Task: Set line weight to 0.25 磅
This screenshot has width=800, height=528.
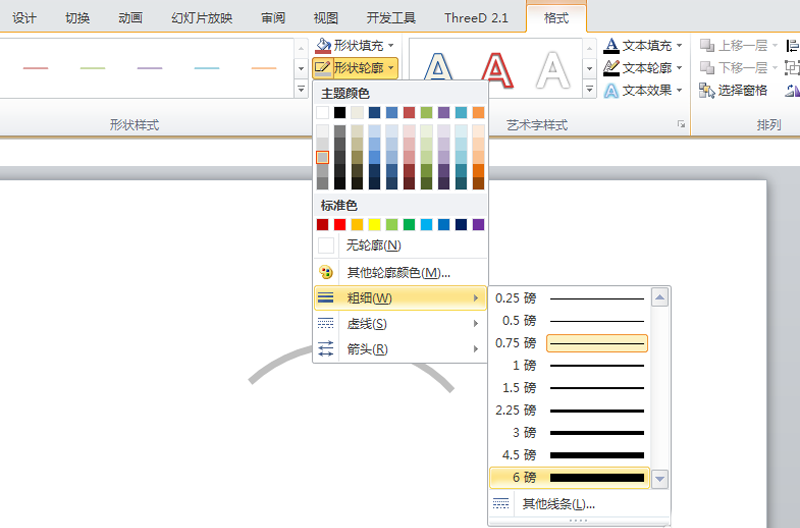Action: tap(569, 298)
